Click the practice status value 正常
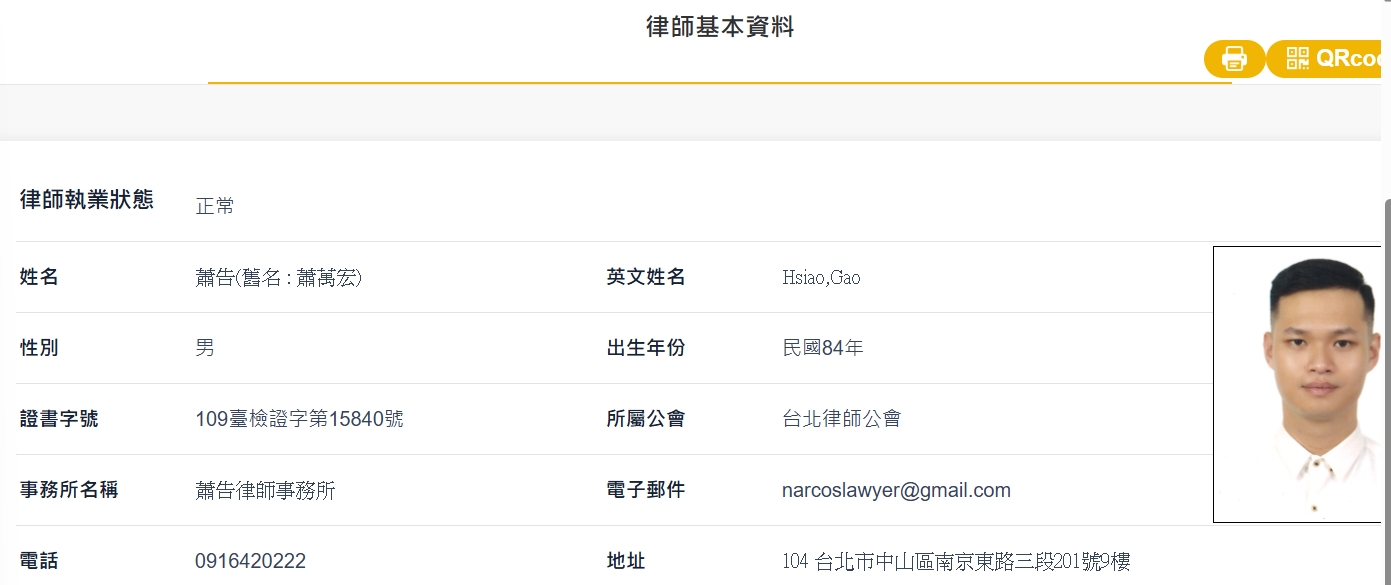1391x585 pixels. pyautogui.click(x=215, y=206)
